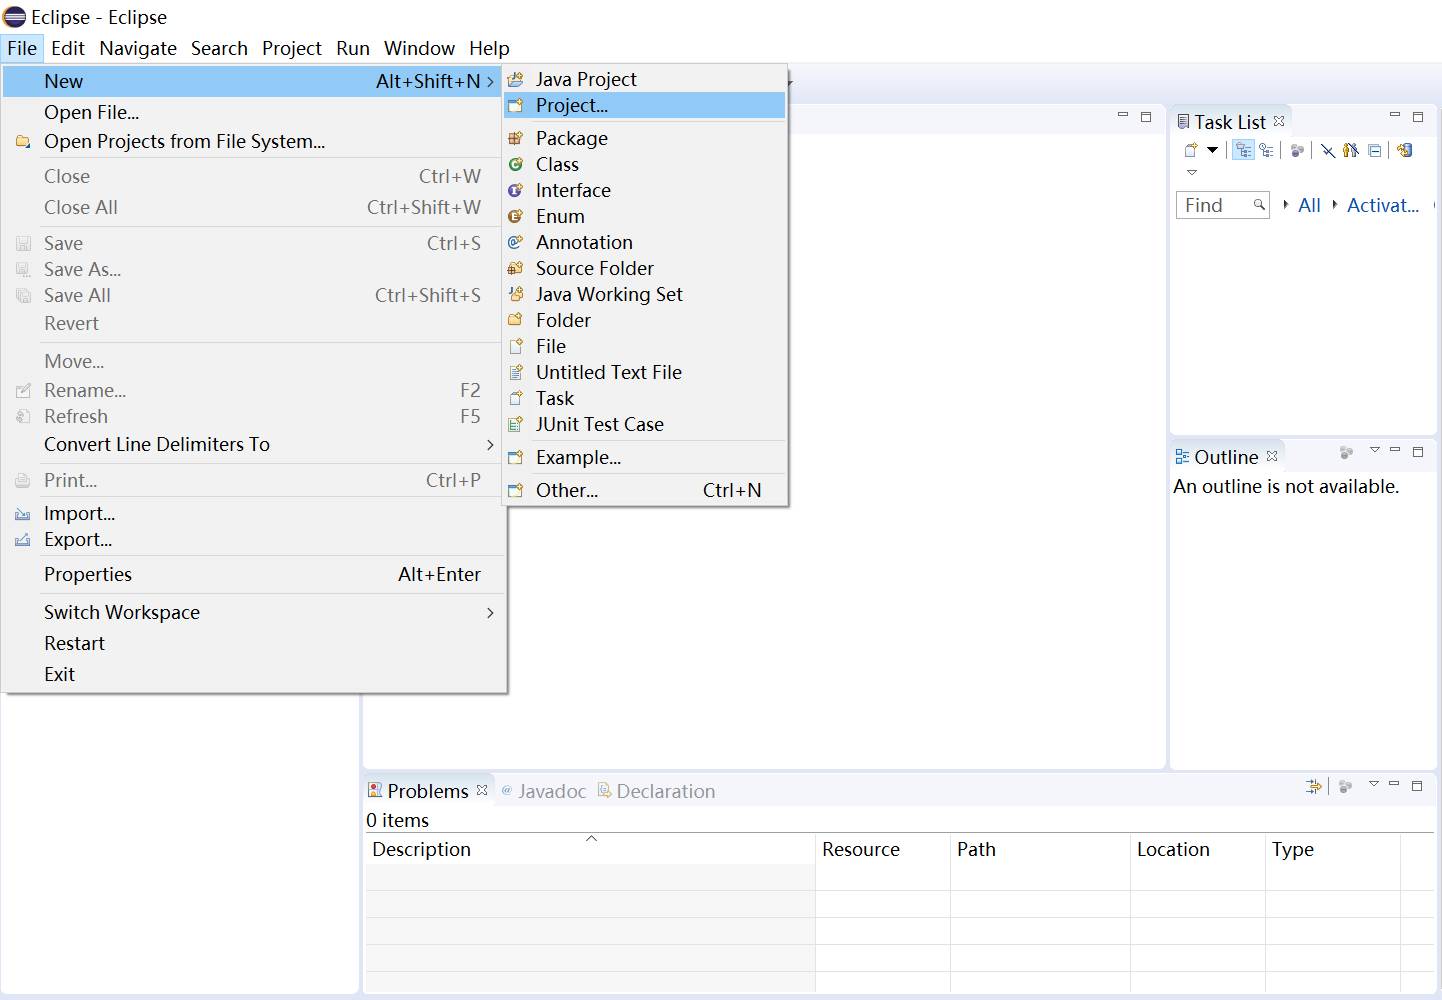Close the Outline view tab

point(1272,456)
